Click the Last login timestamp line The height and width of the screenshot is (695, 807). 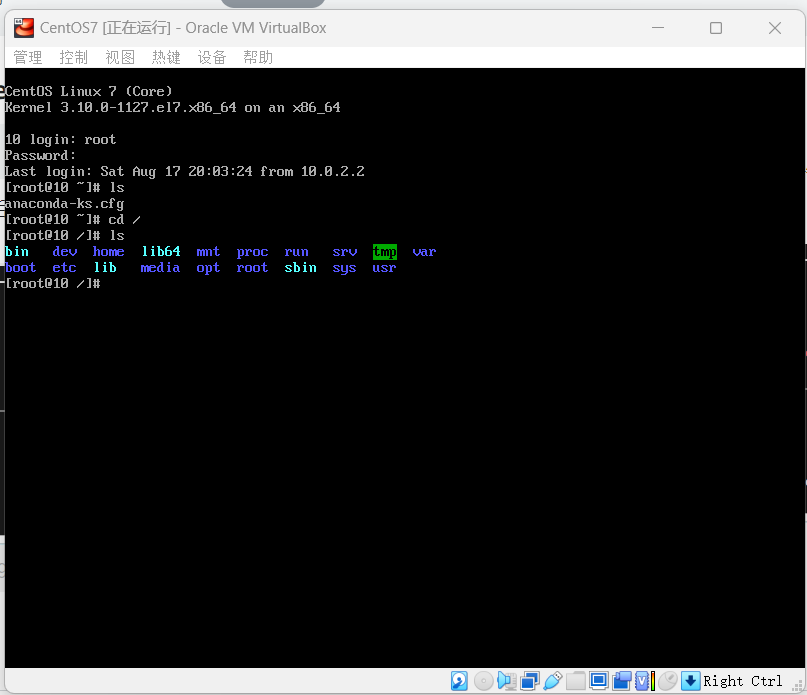click(x=185, y=171)
